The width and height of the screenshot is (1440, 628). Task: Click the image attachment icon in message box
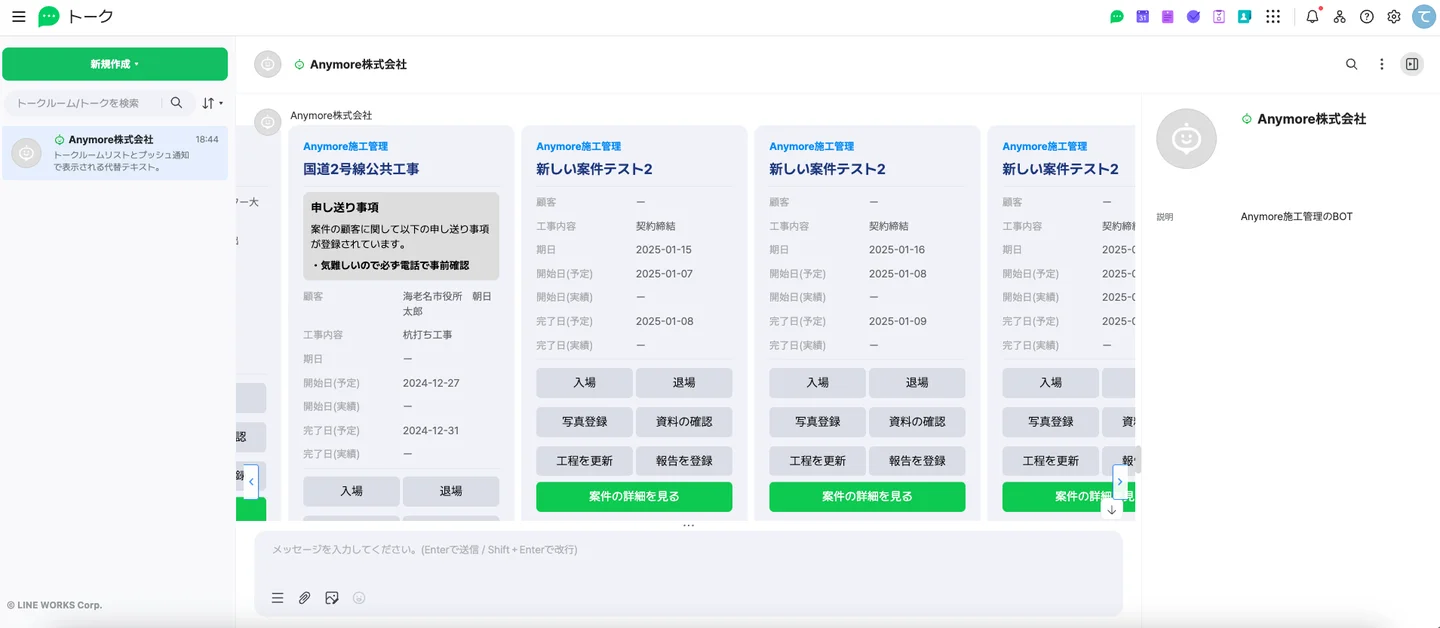[332, 598]
